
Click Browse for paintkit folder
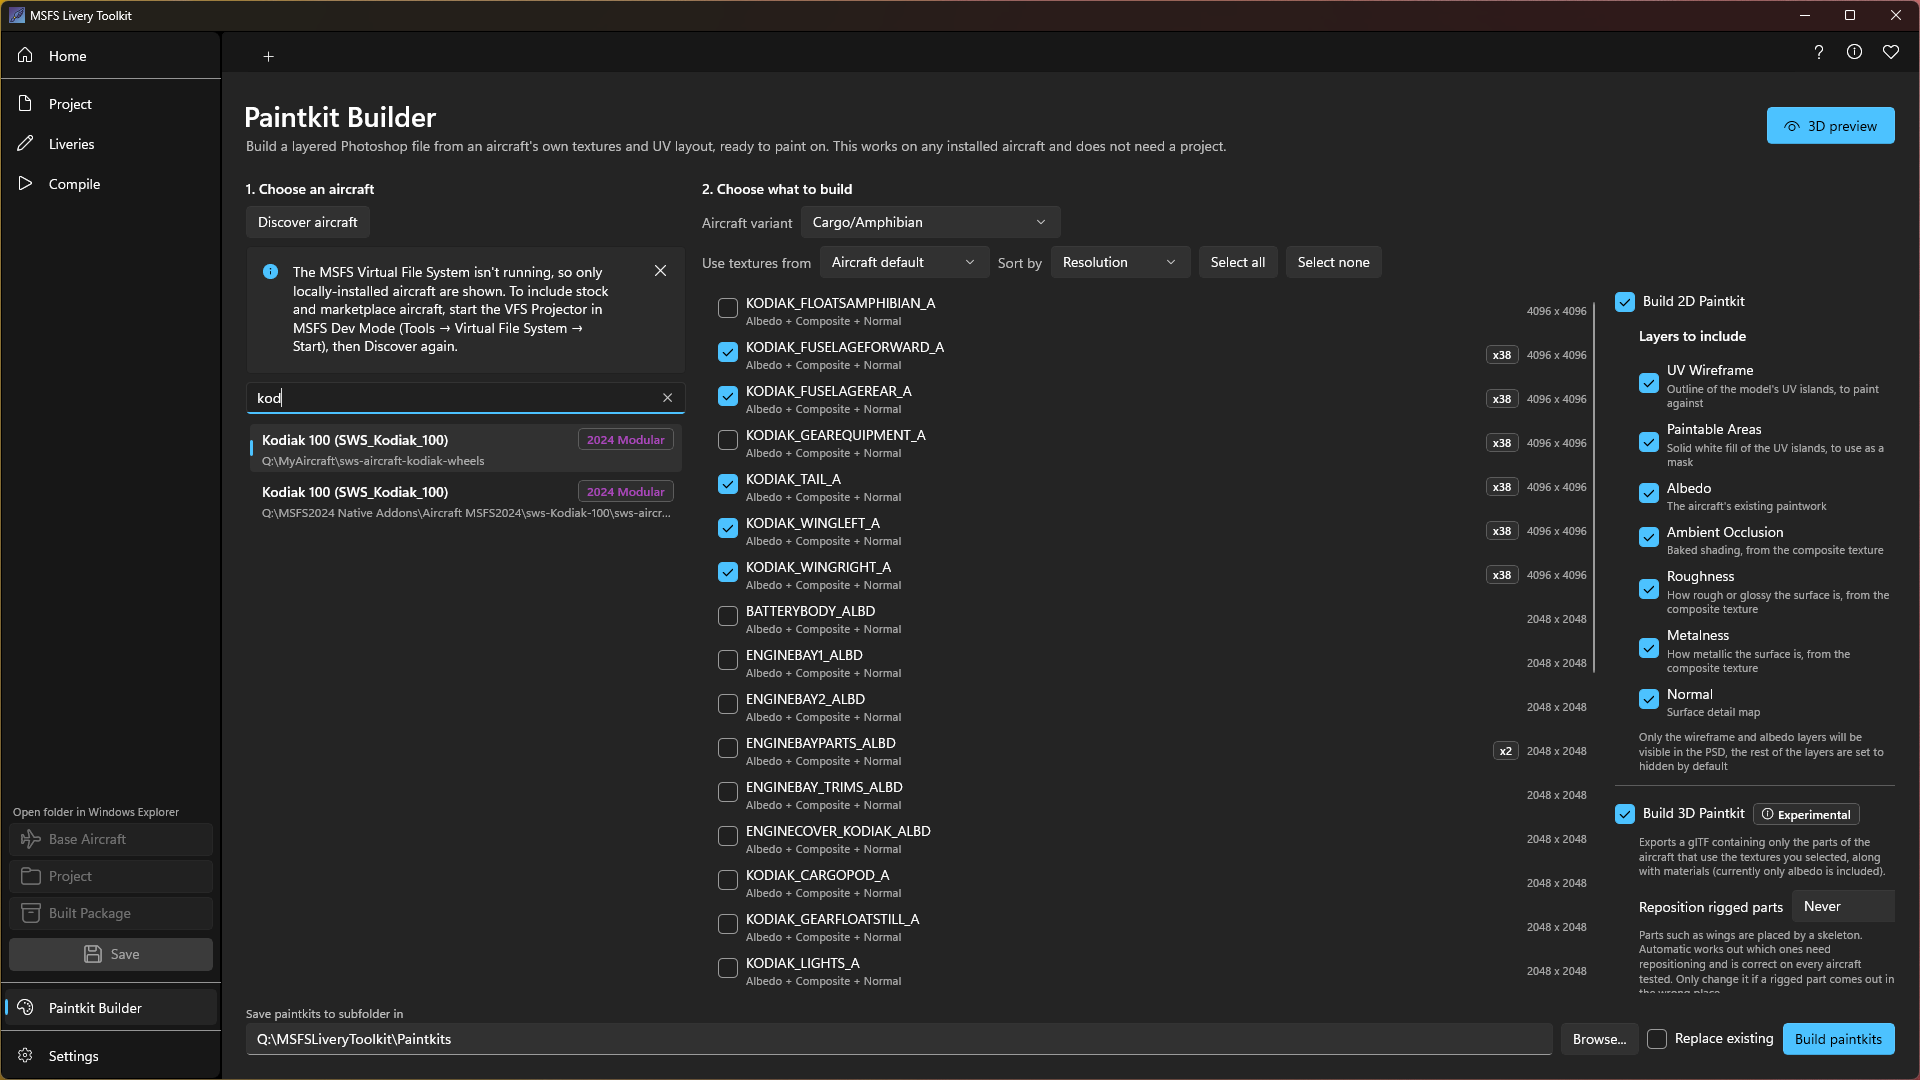click(1599, 1039)
